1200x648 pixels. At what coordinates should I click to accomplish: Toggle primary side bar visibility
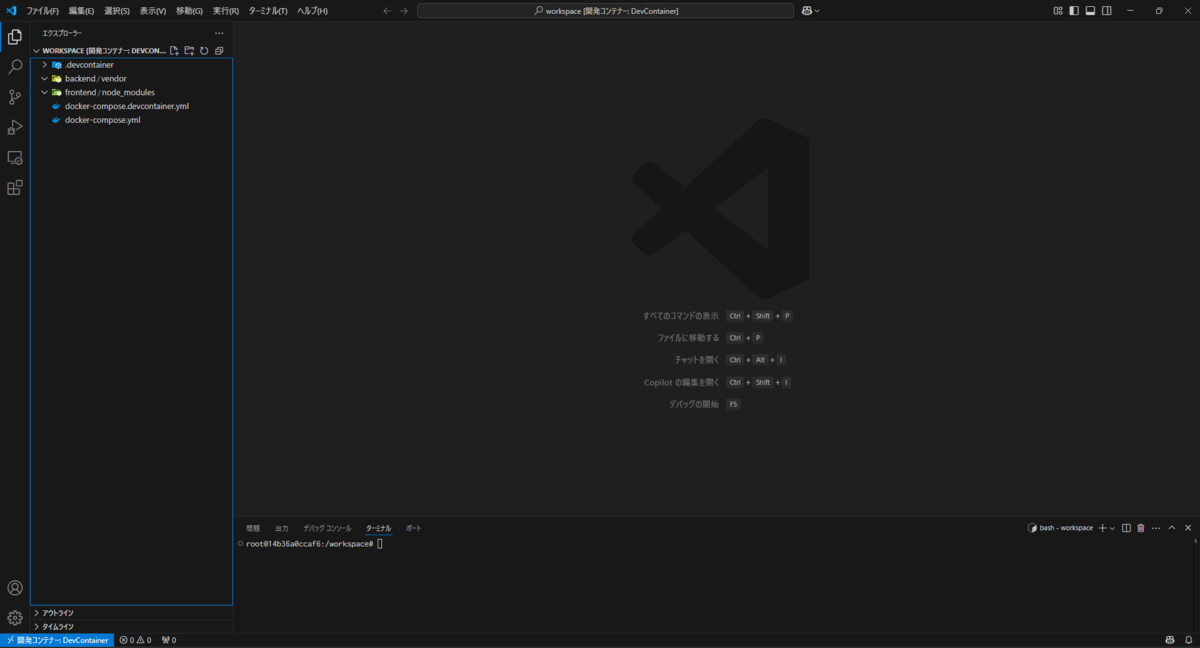pos(1074,11)
